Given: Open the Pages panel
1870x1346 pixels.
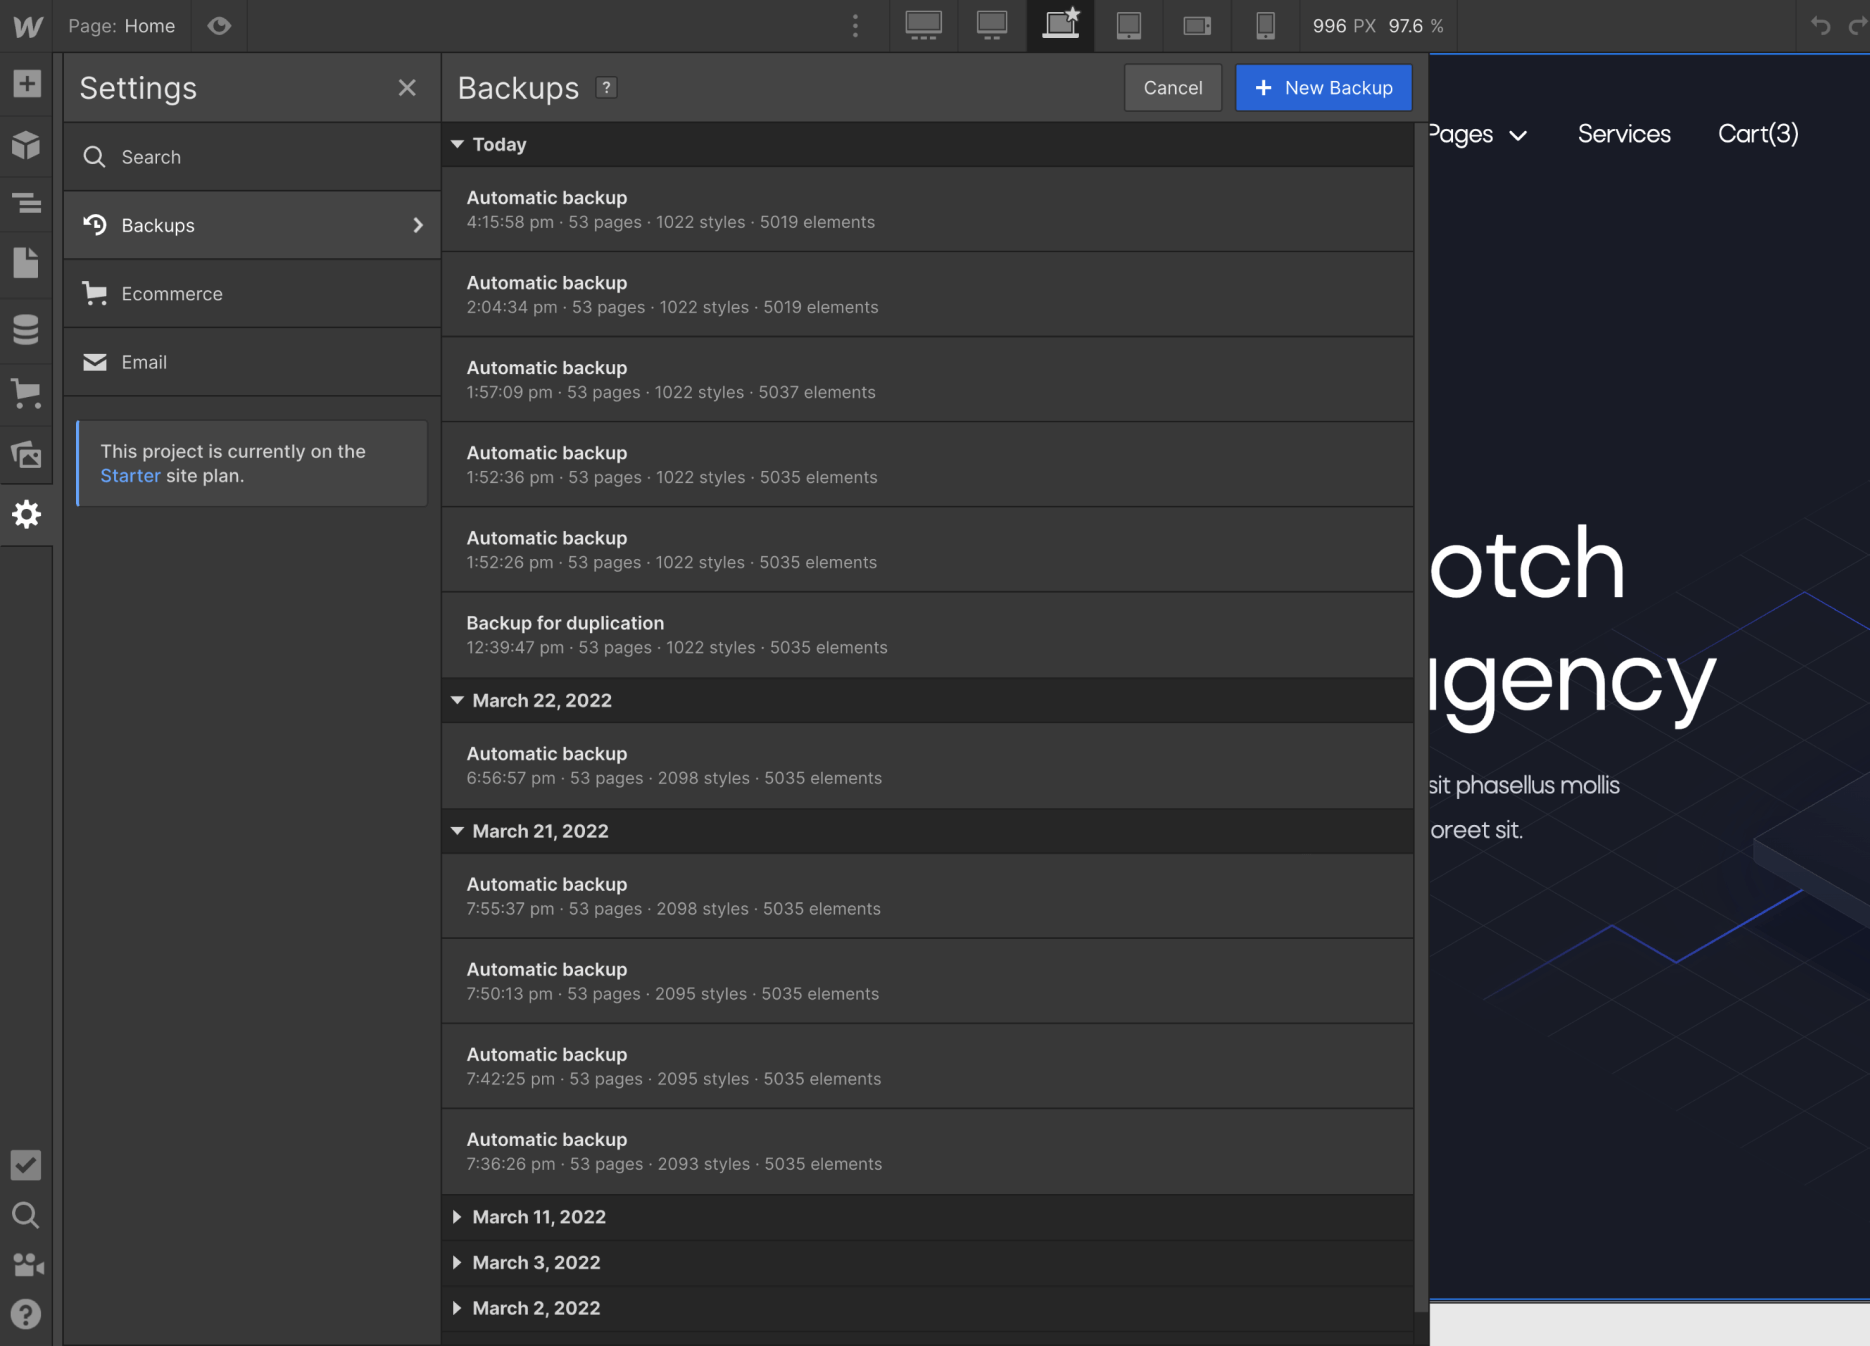Looking at the screenshot, I should point(27,263).
